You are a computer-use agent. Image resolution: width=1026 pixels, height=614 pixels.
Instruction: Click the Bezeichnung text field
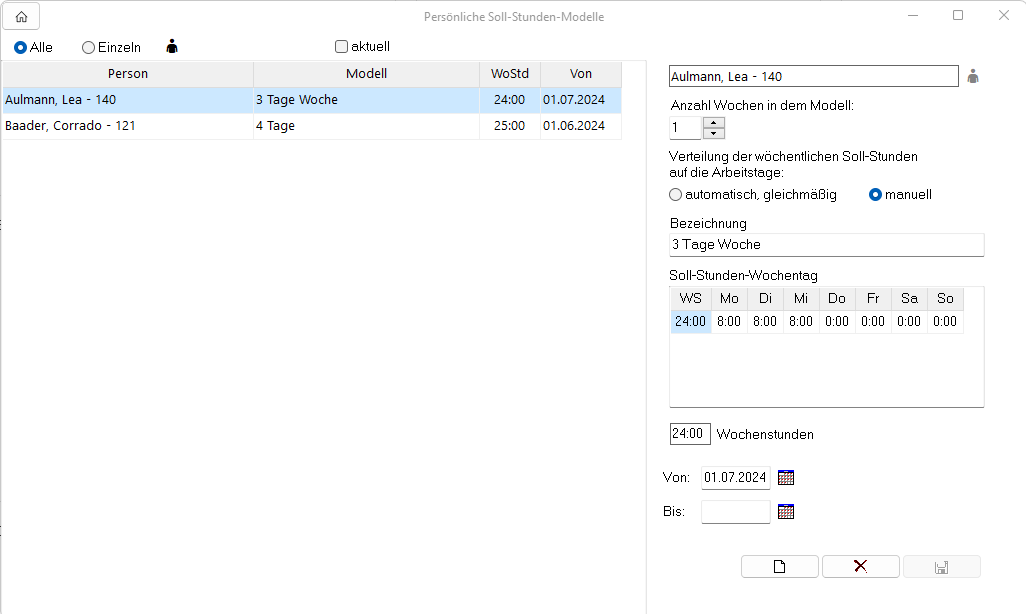[826, 245]
